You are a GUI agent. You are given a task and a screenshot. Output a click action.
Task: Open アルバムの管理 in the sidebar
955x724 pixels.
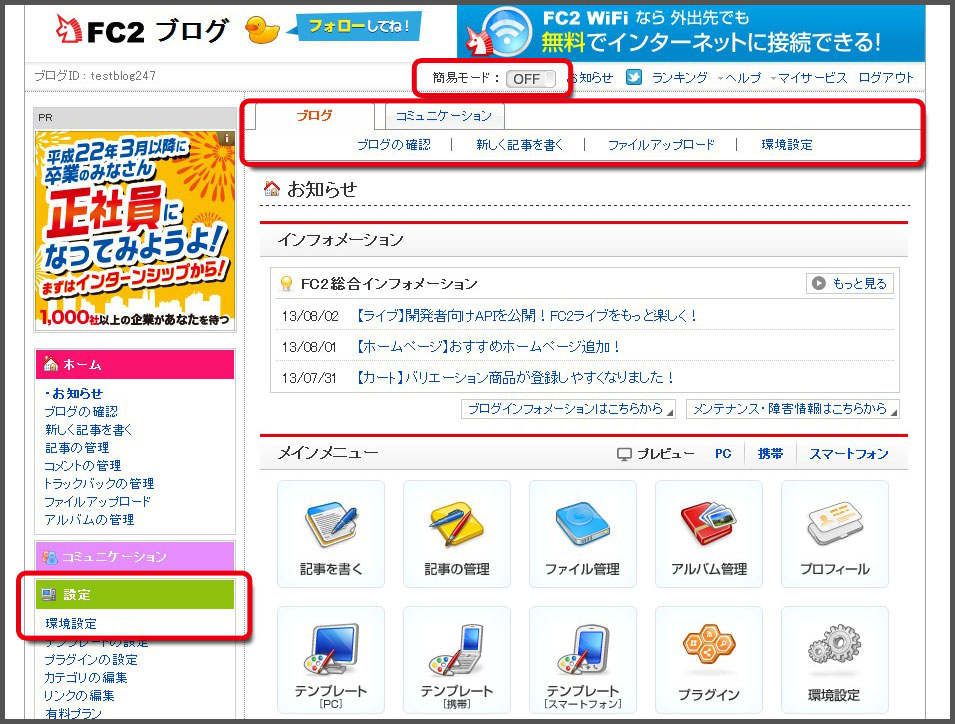click(89, 519)
